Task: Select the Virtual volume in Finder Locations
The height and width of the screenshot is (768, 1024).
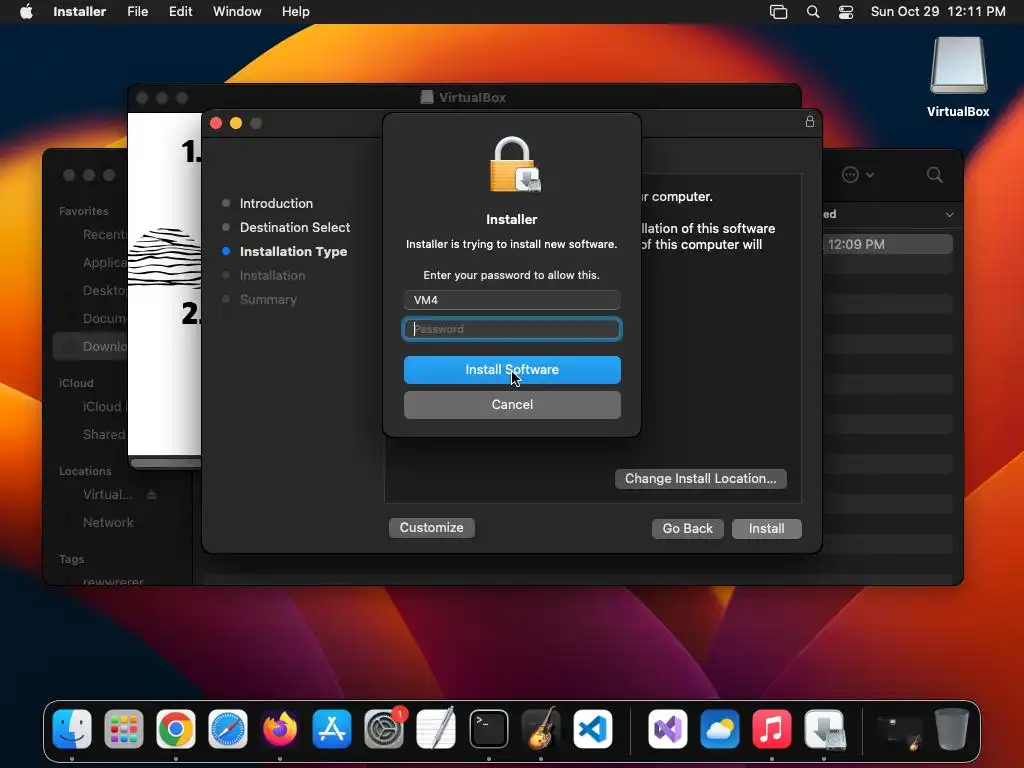Action: tap(107, 494)
